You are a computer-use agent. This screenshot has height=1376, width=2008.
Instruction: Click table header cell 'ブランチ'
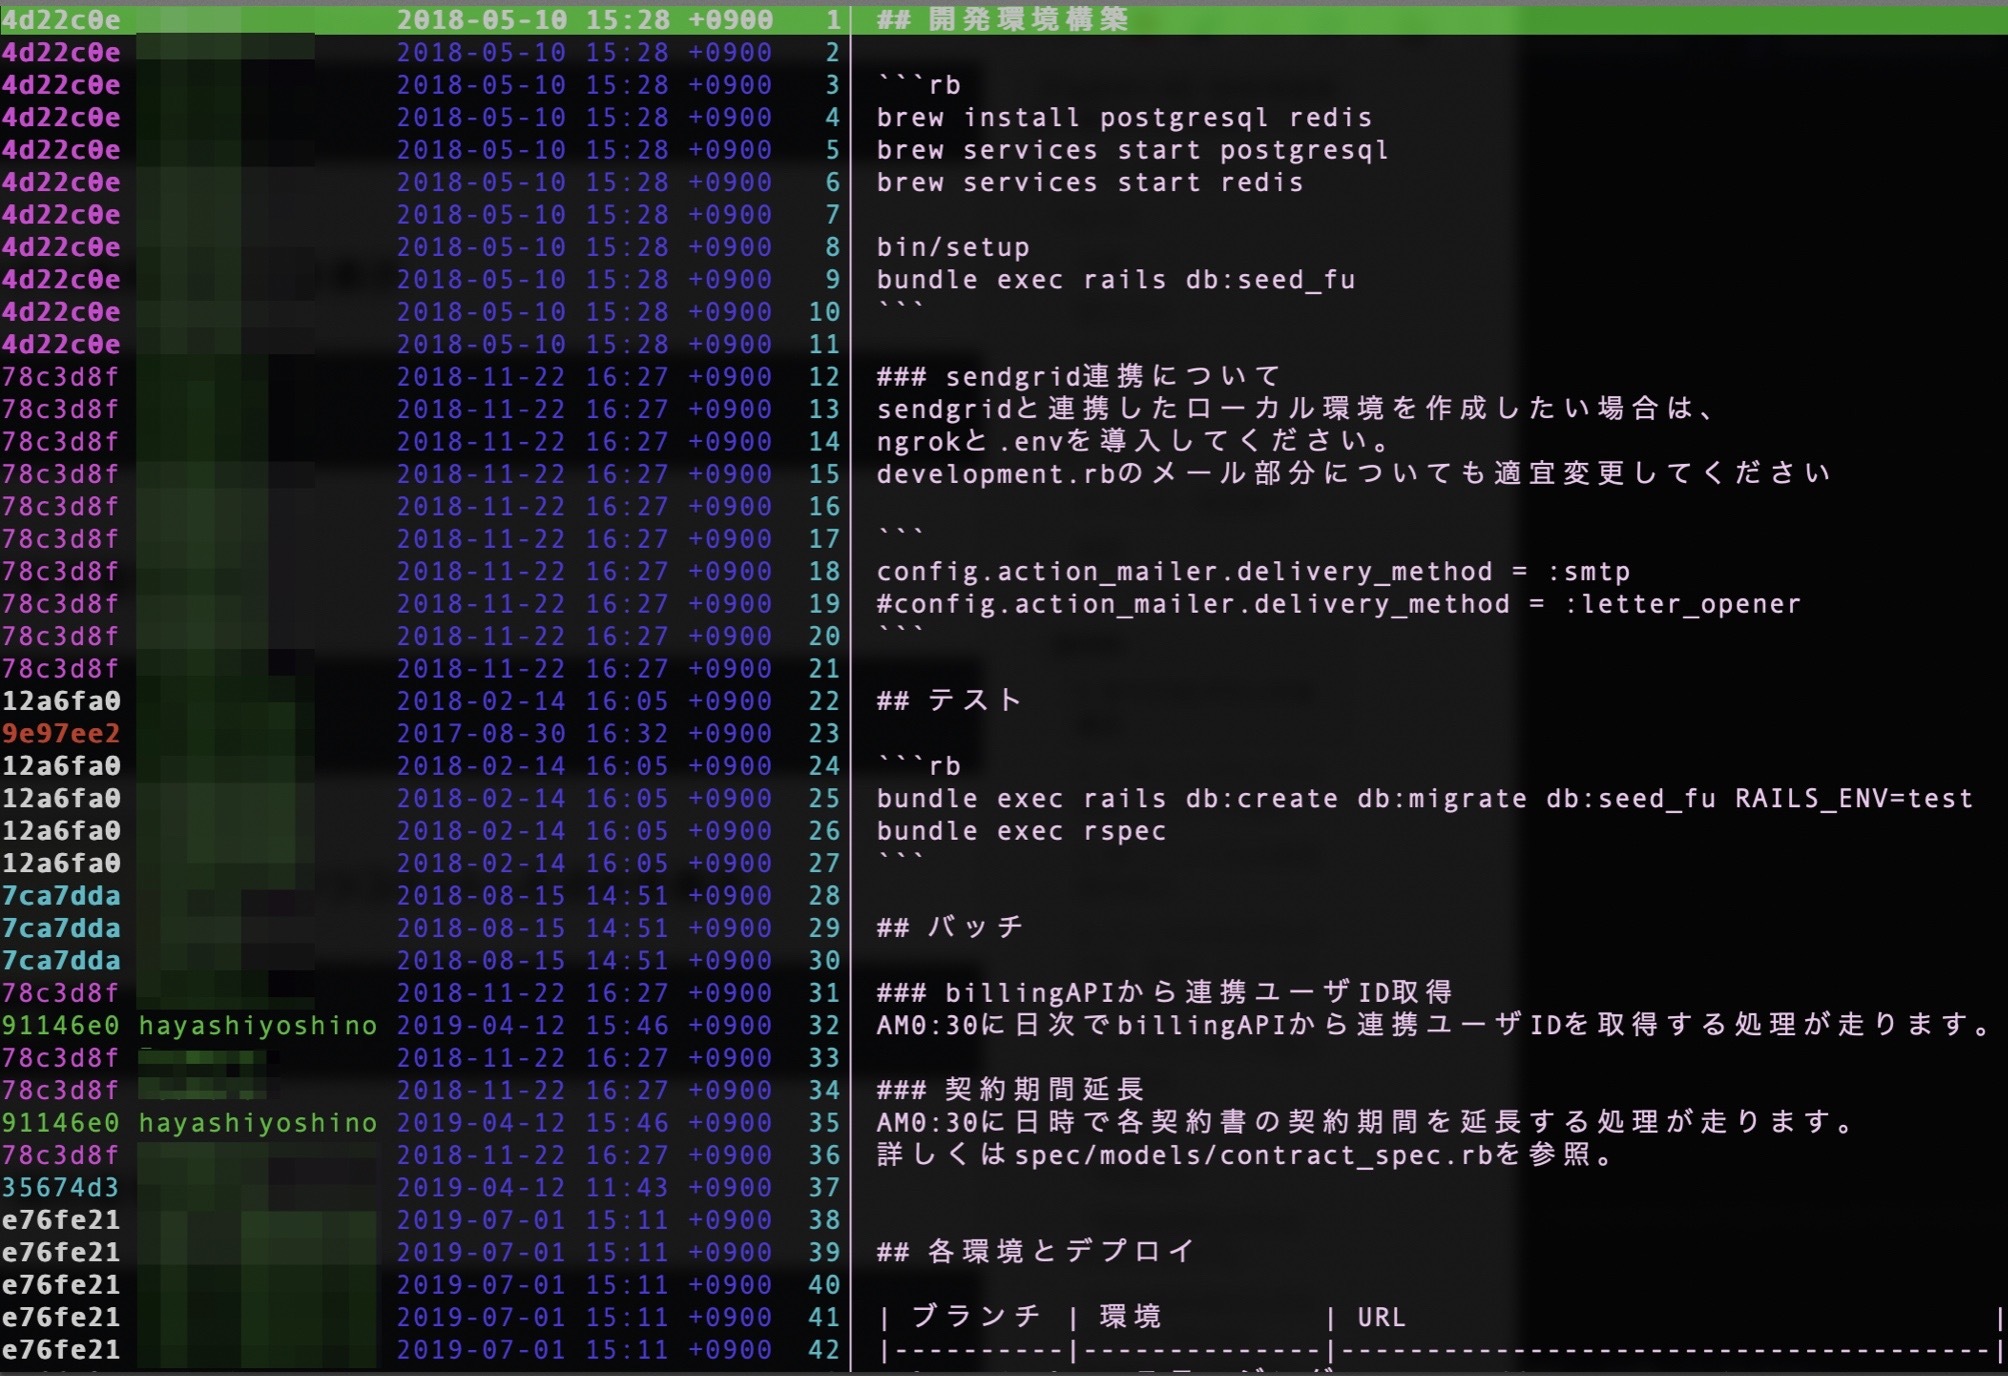pyautogui.click(x=977, y=1317)
